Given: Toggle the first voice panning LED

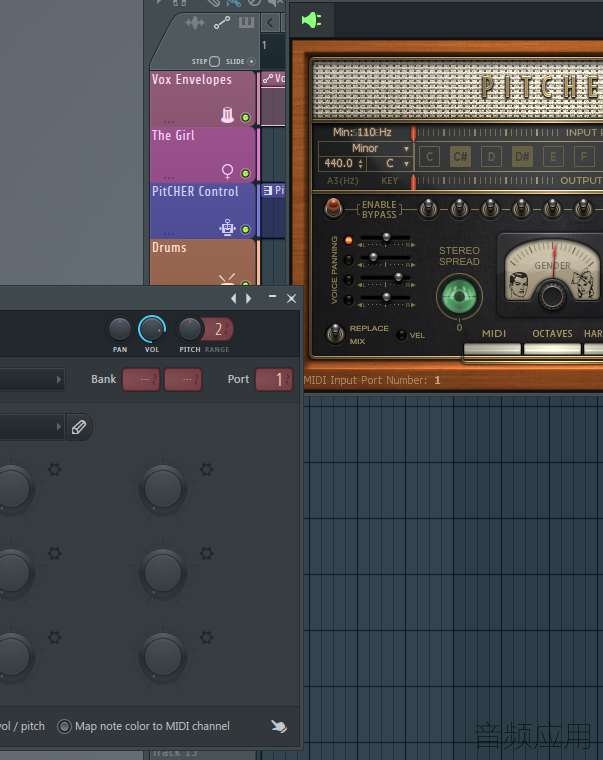Looking at the screenshot, I should [x=349, y=240].
